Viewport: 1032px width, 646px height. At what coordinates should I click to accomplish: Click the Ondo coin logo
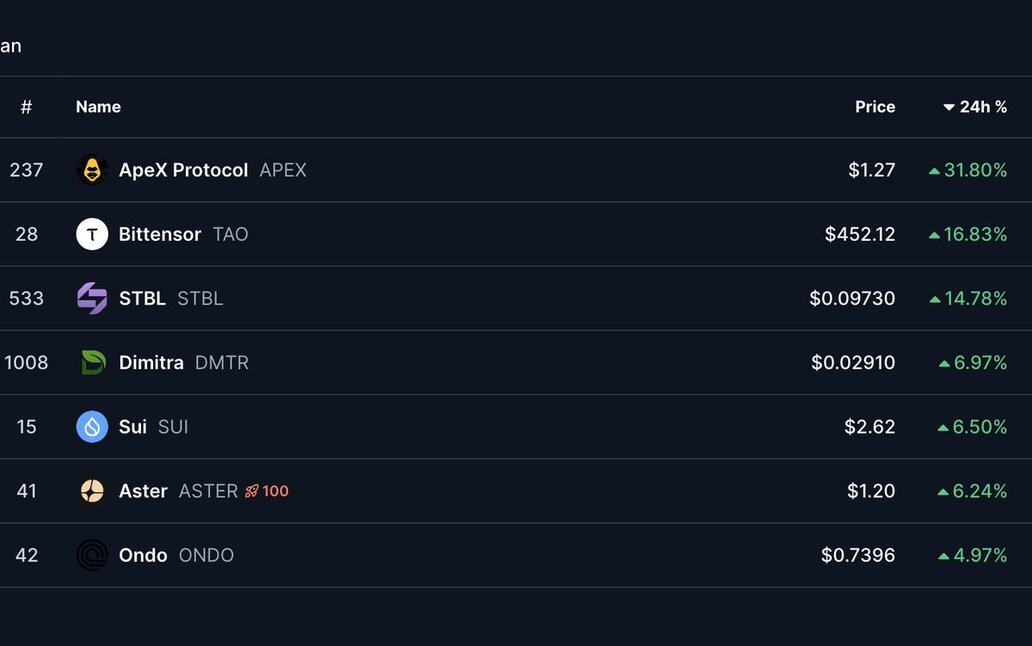tap(92, 555)
